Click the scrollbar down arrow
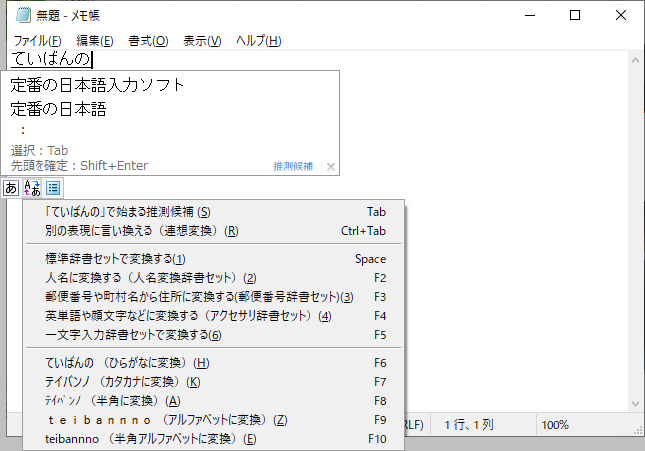645x451 pixels. 635,404
